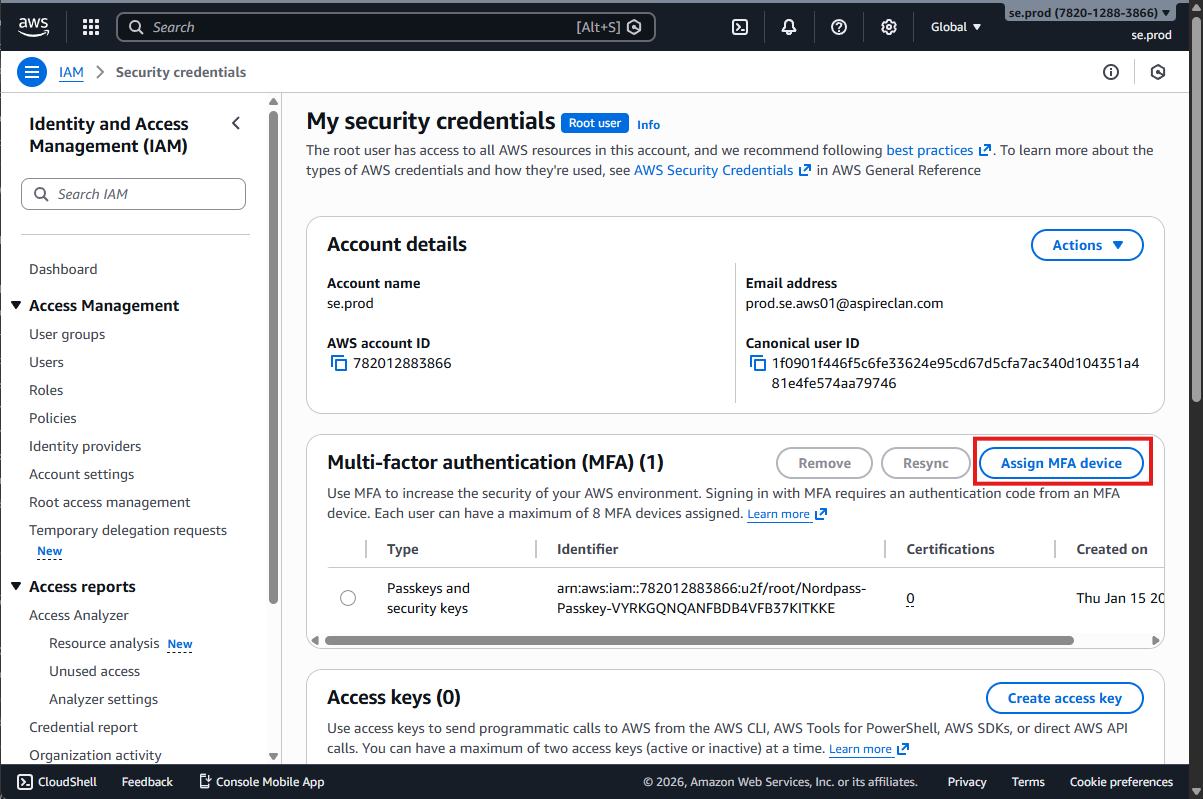Click the Amazon Q icon in search bar
This screenshot has height=799, width=1203.
(634, 27)
